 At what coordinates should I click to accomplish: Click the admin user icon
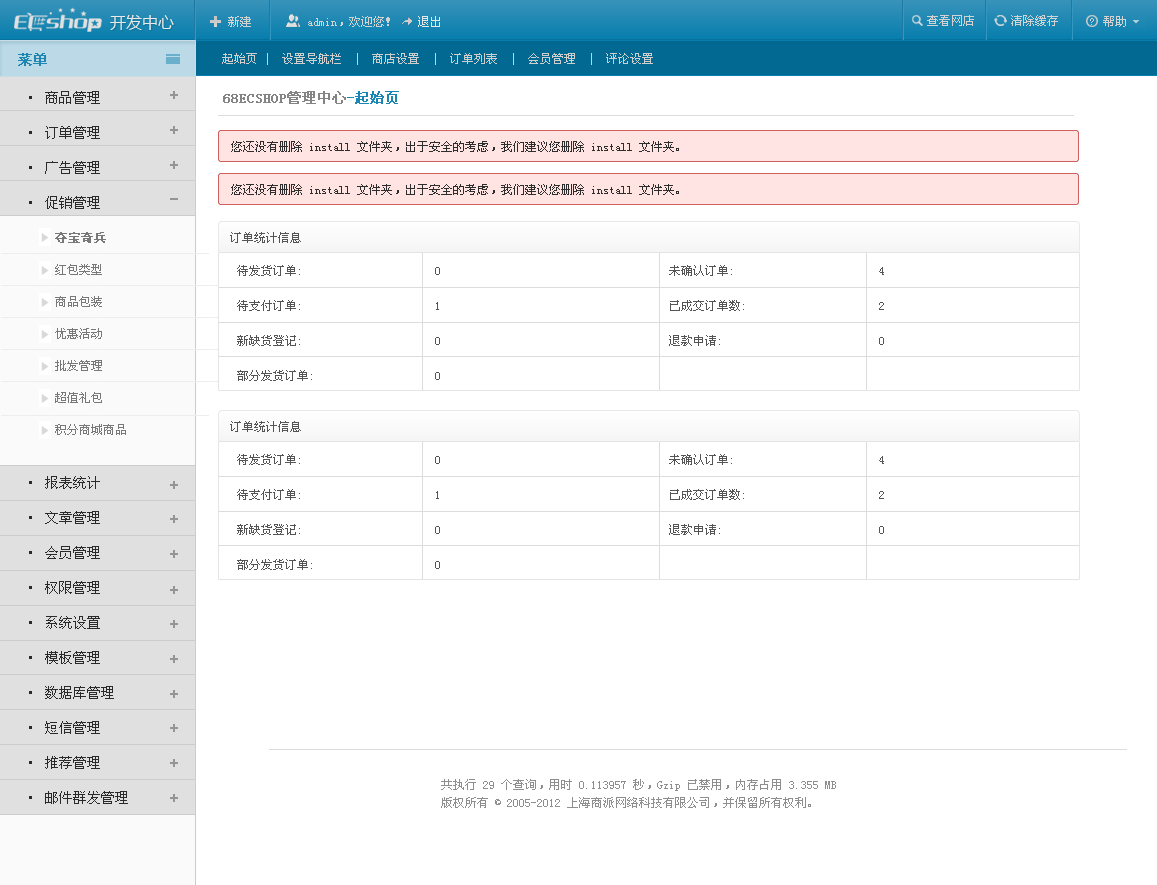pos(292,21)
